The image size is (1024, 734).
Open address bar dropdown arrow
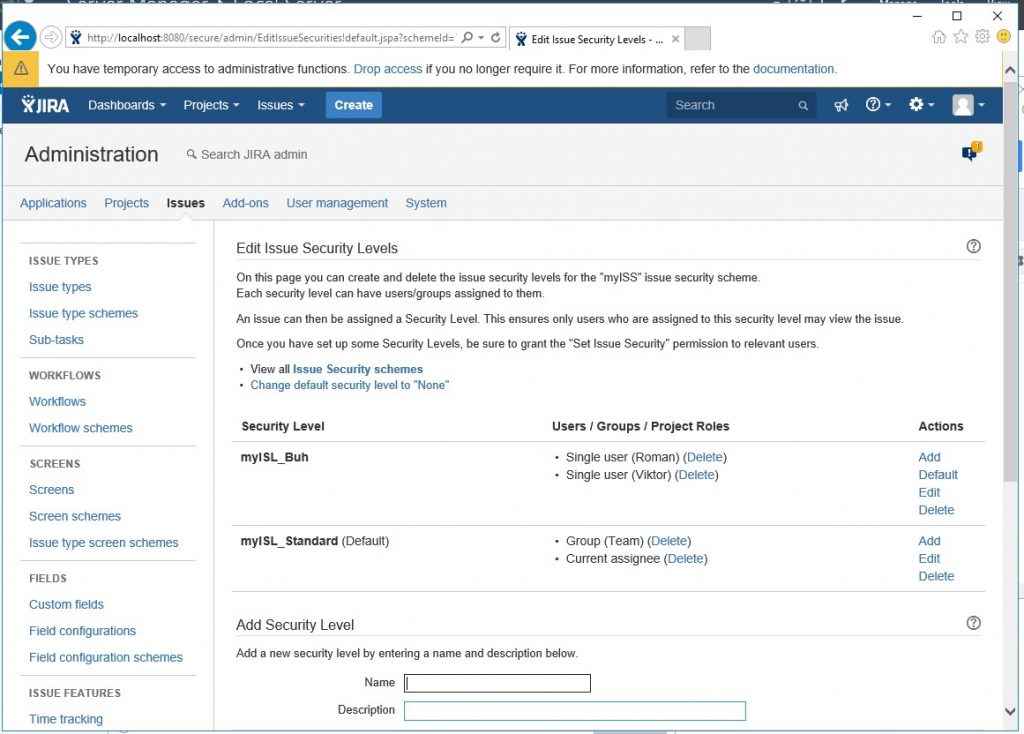coord(481,38)
